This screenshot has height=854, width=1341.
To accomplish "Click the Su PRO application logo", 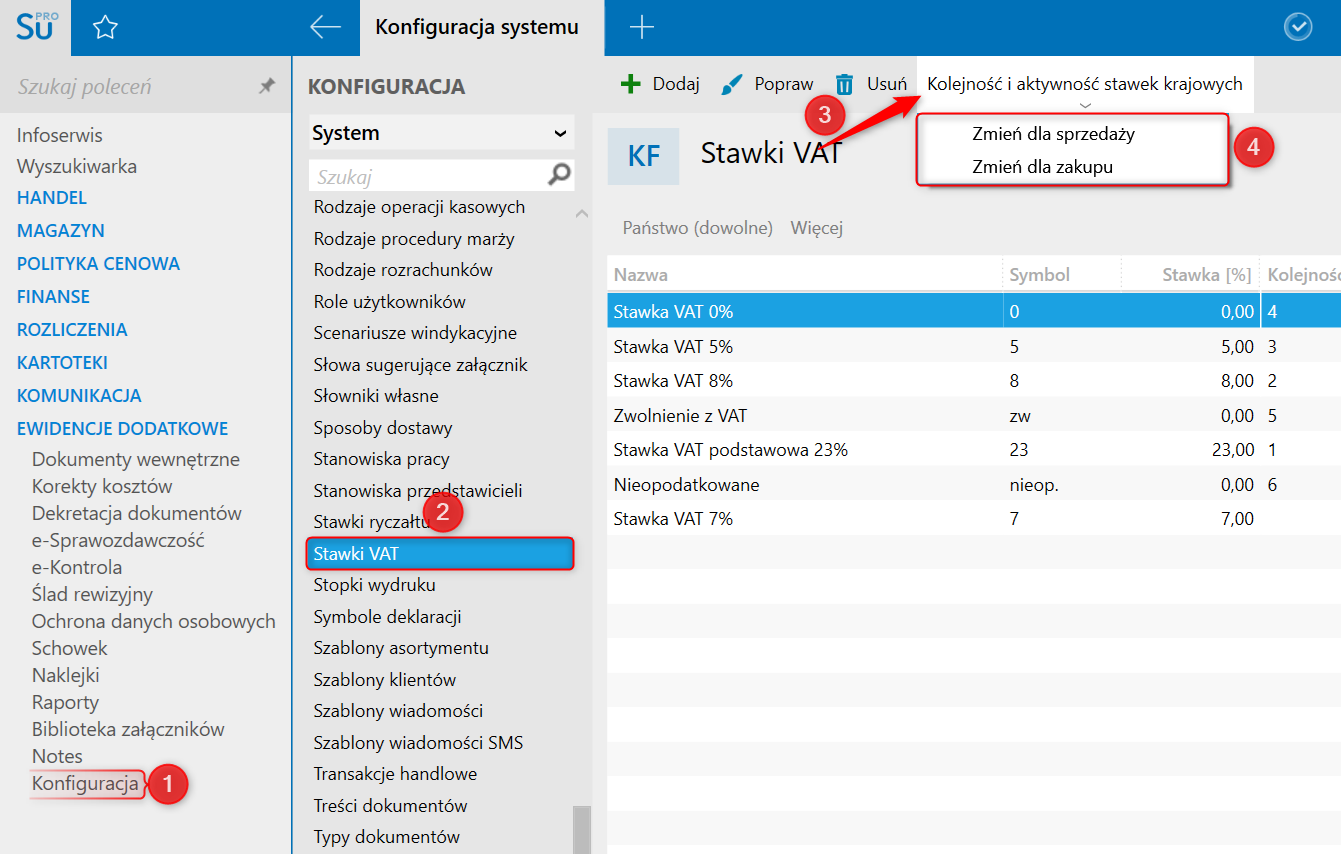I will (x=37, y=26).
